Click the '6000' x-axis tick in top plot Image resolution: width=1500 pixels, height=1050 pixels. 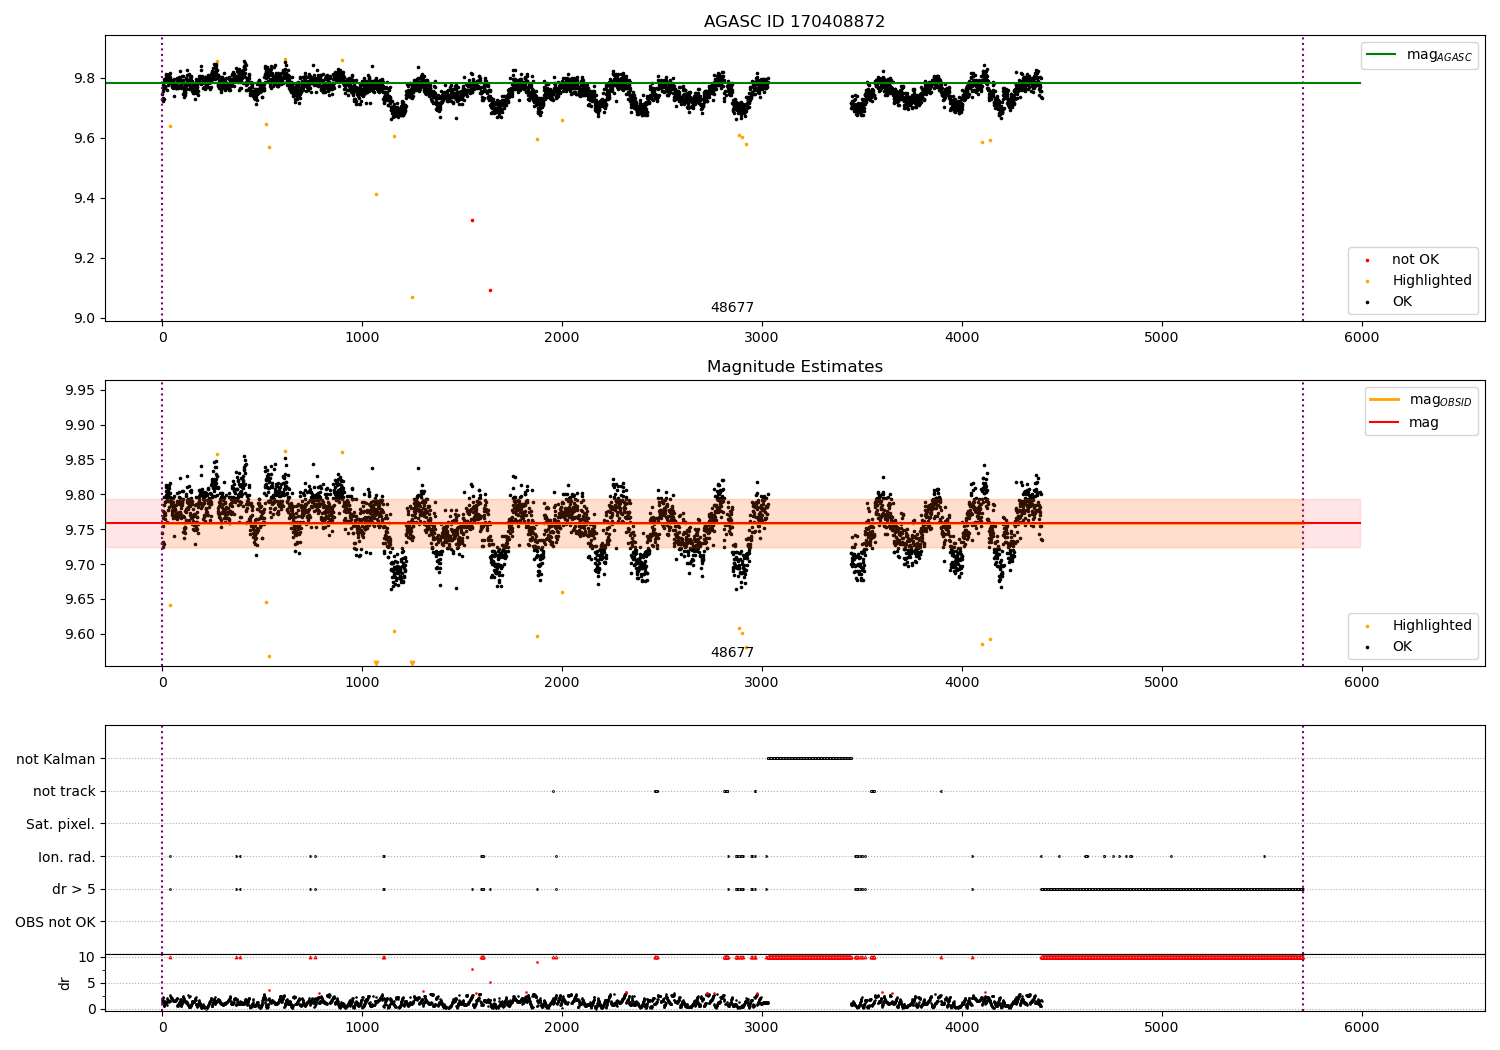(x=1361, y=338)
